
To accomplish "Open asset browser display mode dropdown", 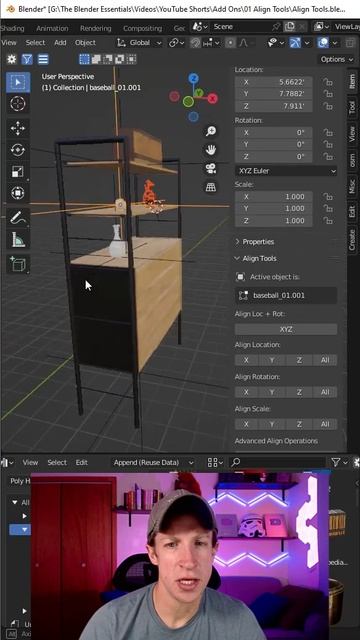I will pos(215,462).
